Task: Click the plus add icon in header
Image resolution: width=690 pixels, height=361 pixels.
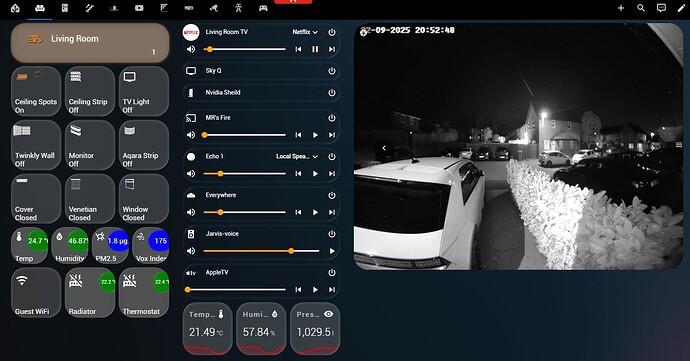Action: point(620,8)
